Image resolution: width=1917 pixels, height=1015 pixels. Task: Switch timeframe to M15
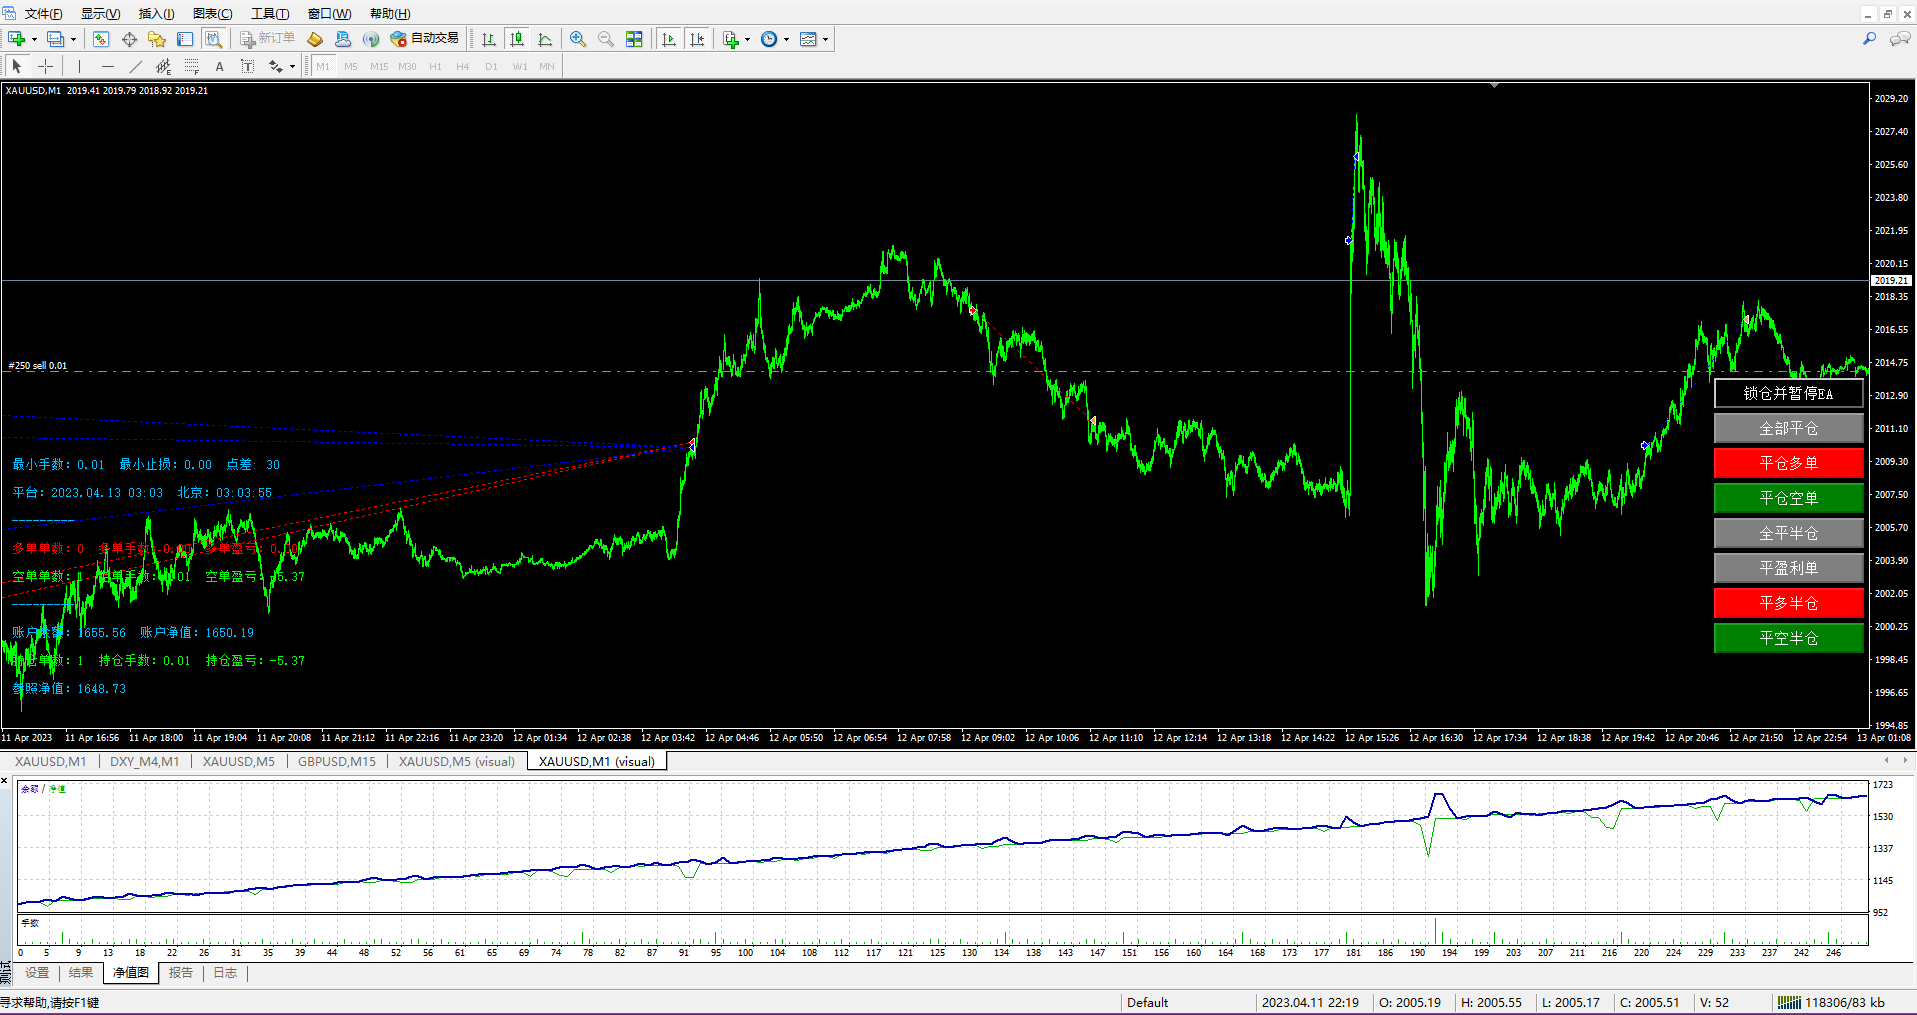379,67
